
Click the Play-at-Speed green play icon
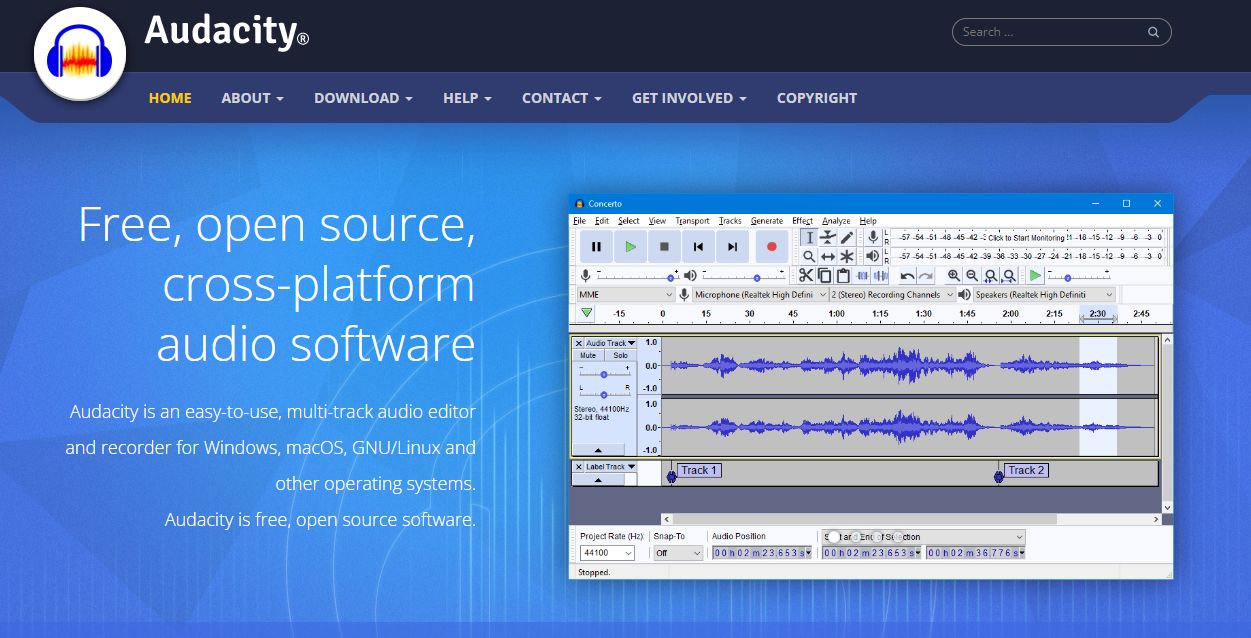(1035, 275)
